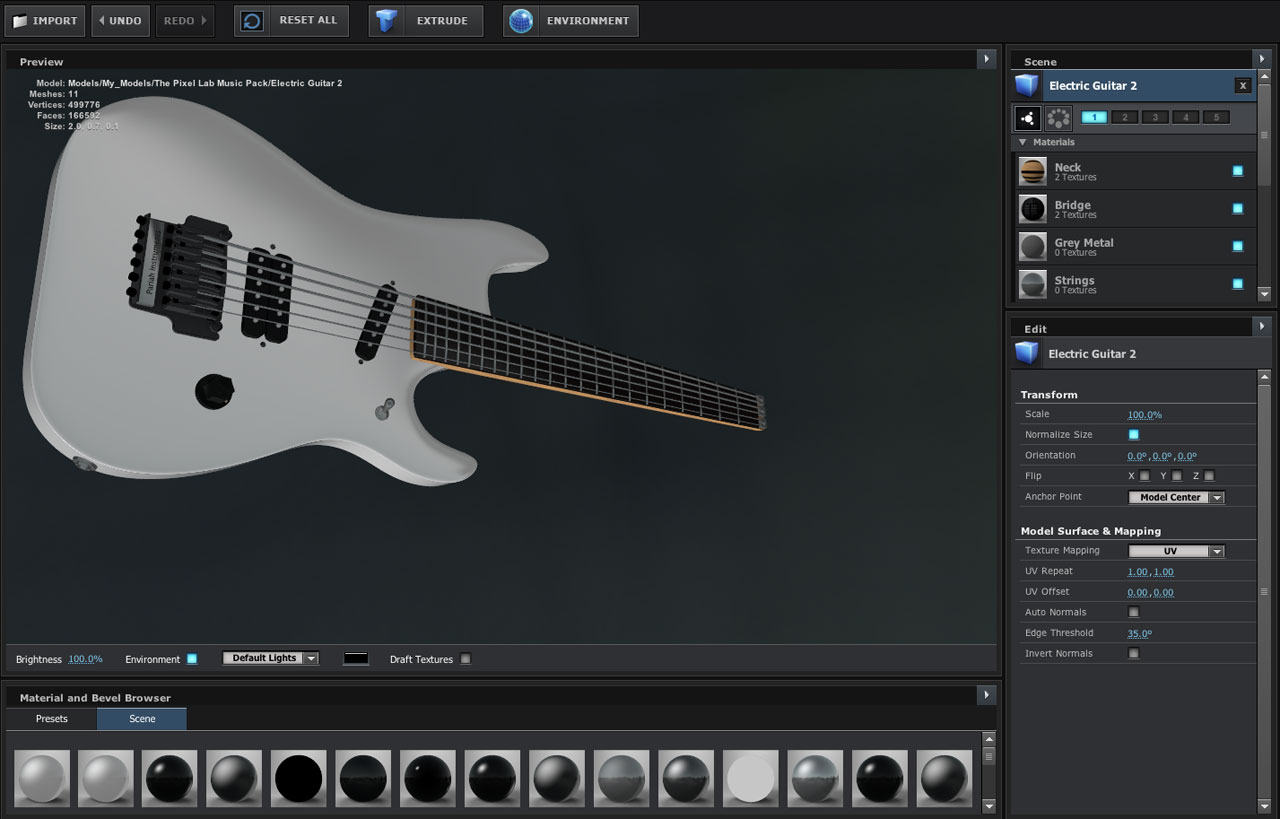
Task: Enable the Draft Textures checkbox
Action: (465, 659)
